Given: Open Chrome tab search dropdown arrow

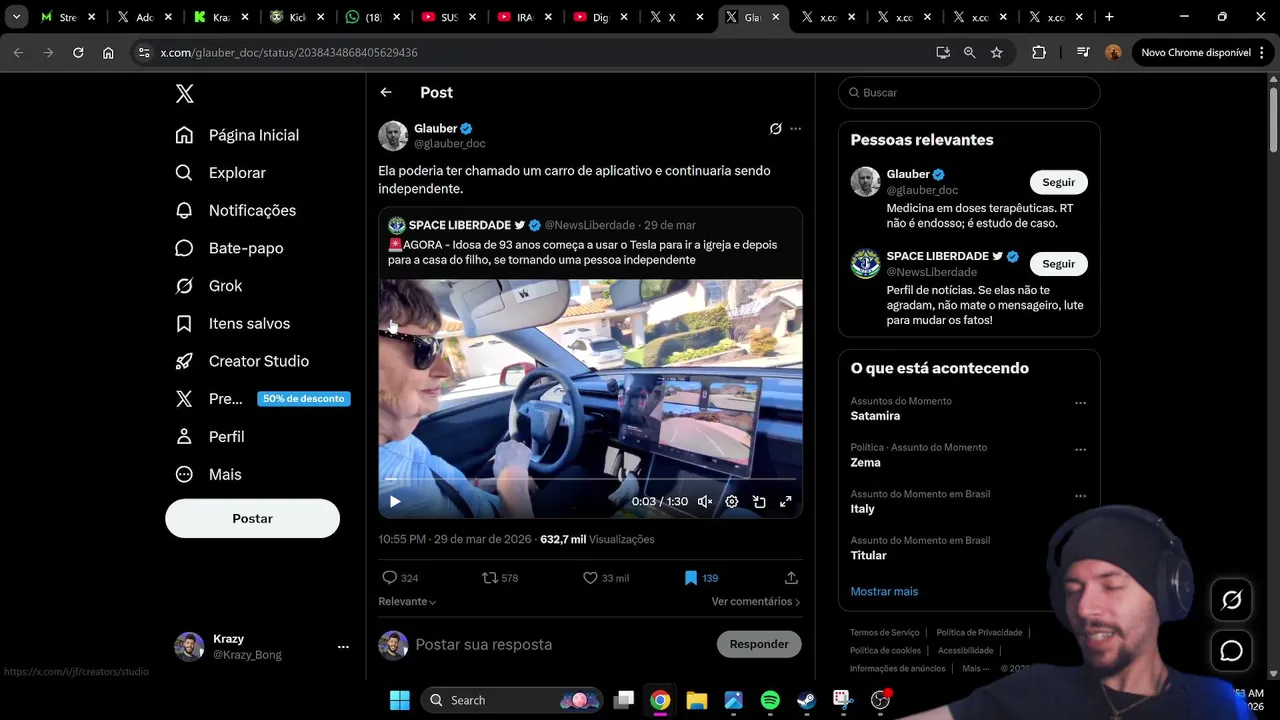Looking at the screenshot, I should point(16,17).
